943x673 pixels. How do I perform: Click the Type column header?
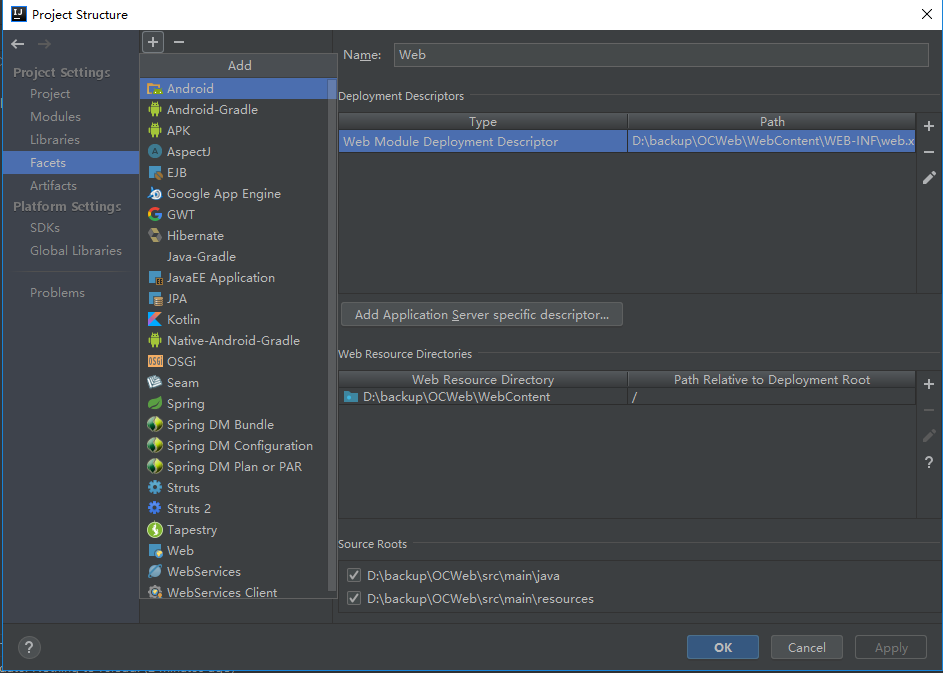pos(483,121)
